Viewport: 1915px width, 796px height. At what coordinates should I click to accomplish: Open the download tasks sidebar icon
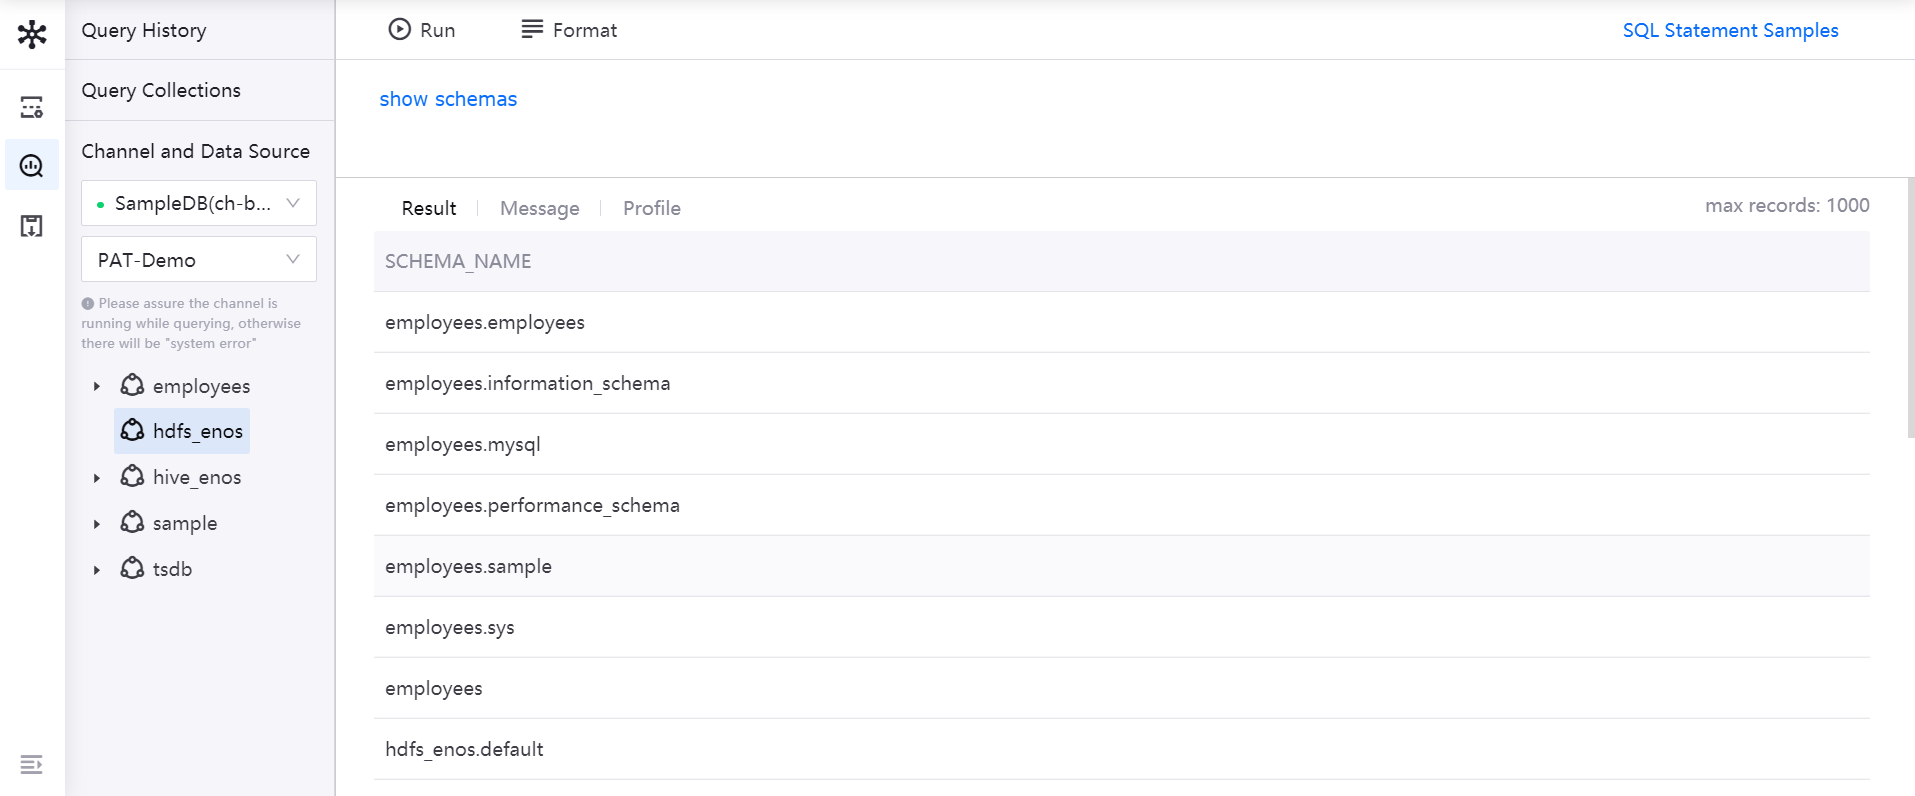32,225
